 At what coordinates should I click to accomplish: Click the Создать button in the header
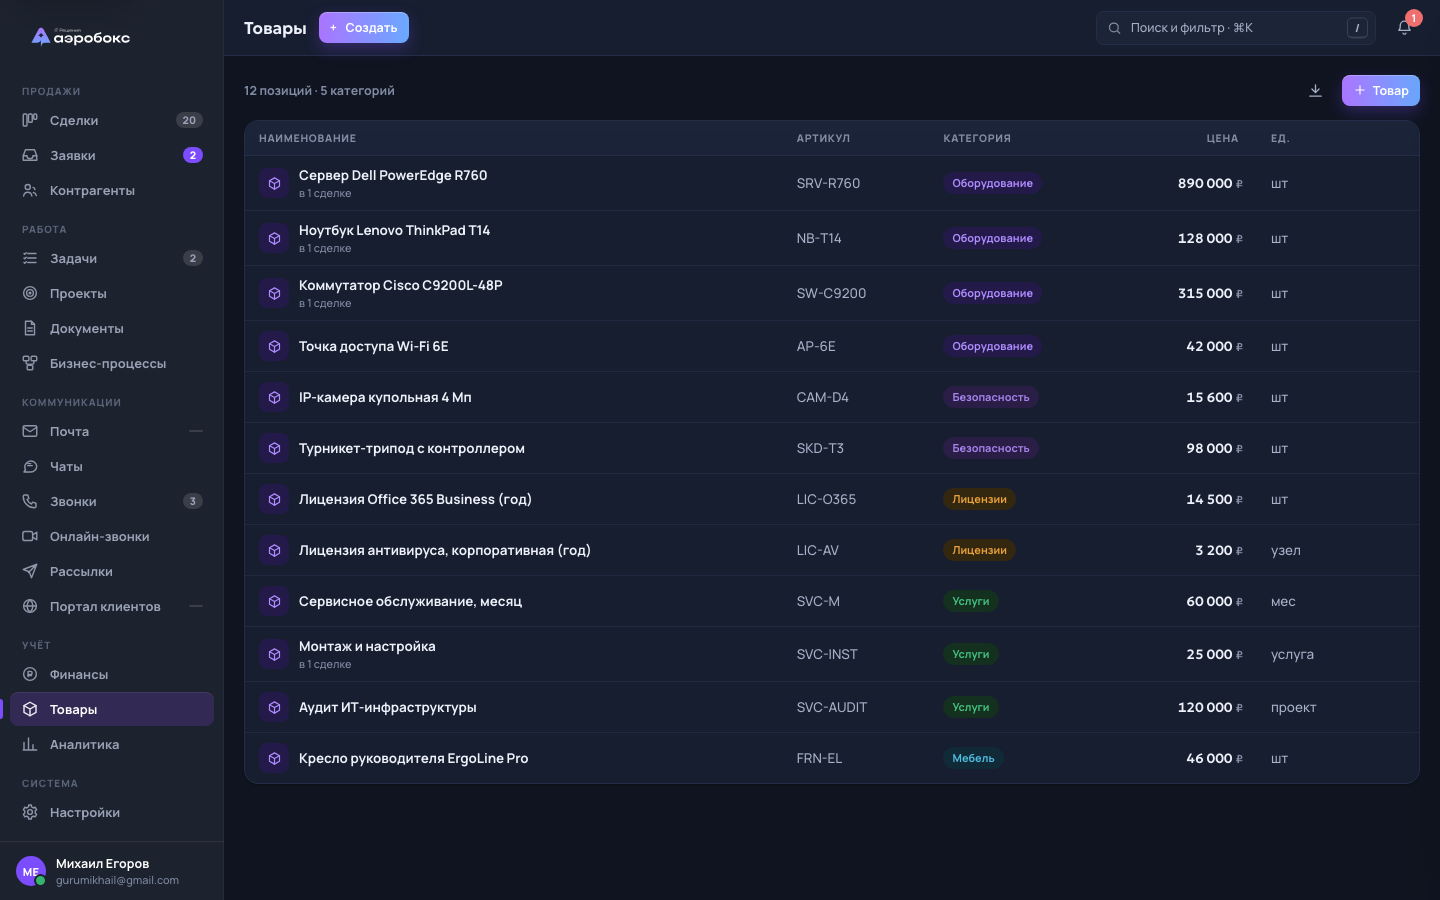364,28
